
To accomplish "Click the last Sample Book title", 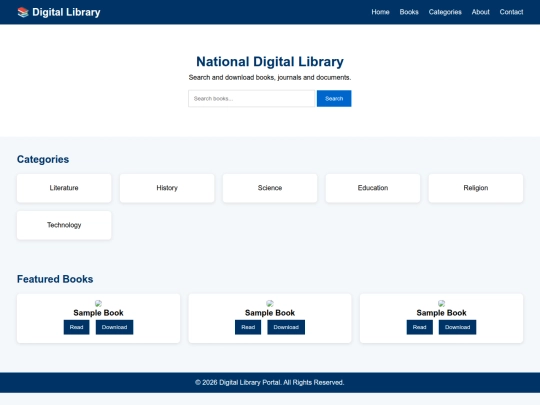I will (x=442, y=313).
